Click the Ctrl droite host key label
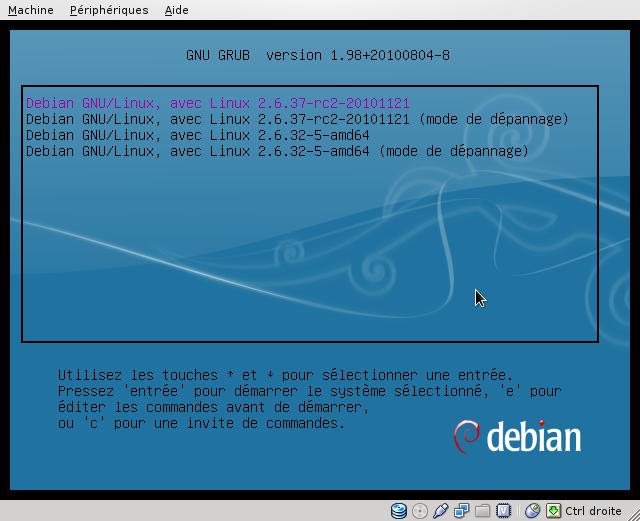 coord(593,511)
